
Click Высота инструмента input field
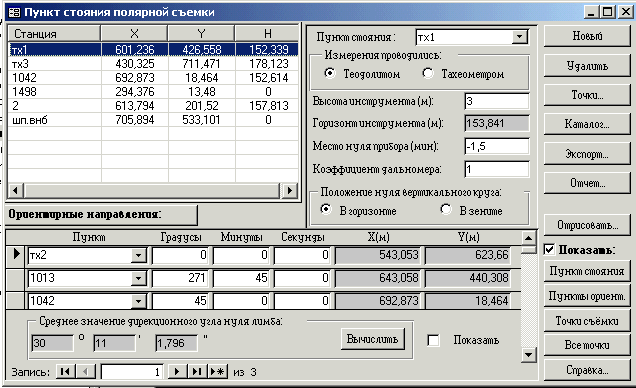[x=497, y=101]
